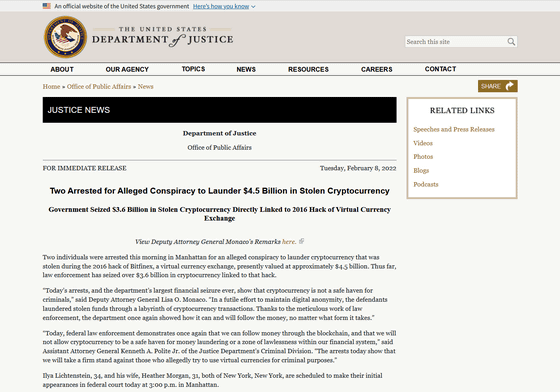Click the search magnifying glass icon
Viewport: 560px width, 392px height.
click(x=511, y=42)
